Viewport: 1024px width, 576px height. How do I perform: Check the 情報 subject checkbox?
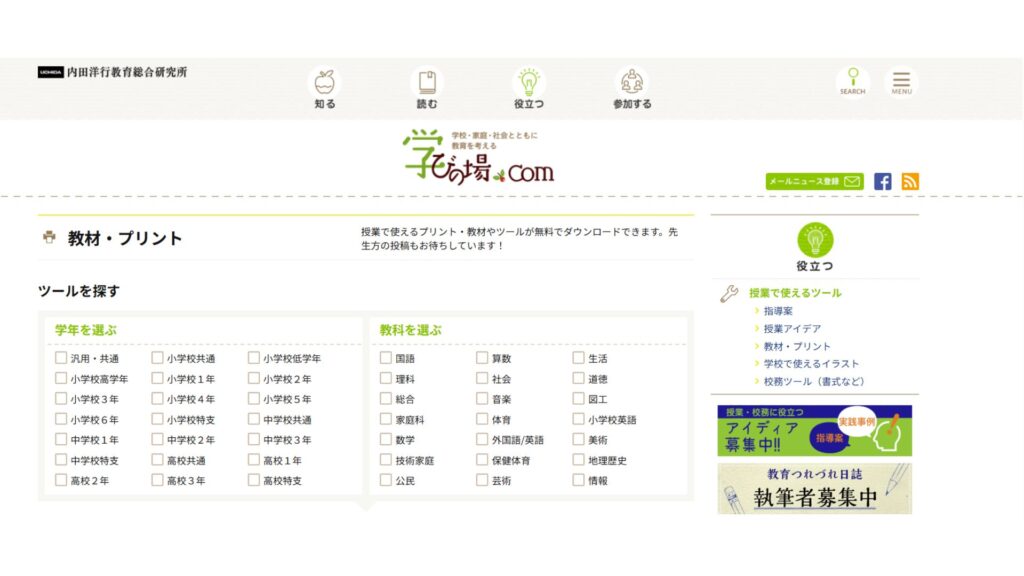(579, 480)
